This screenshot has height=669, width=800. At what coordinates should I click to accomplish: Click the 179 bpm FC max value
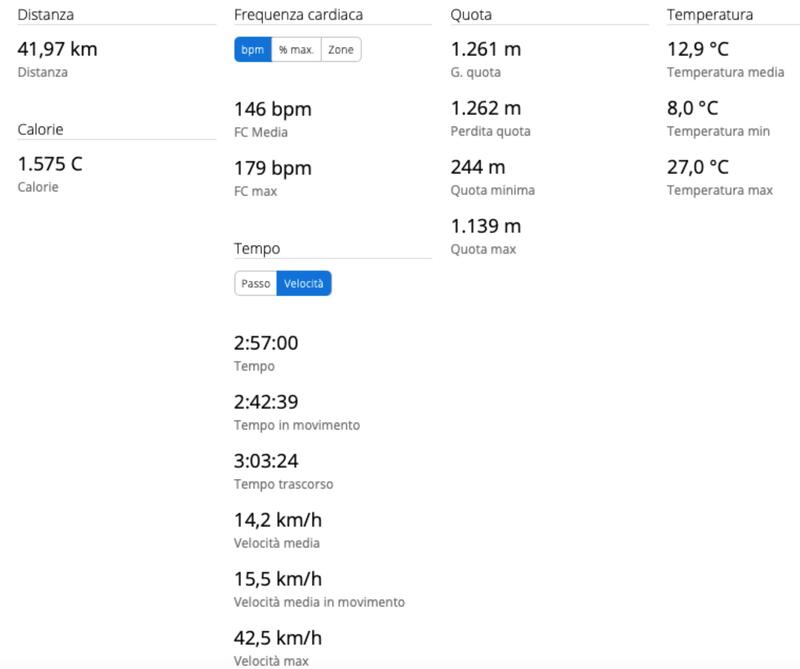pyautogui.click(x=273, y=168)
